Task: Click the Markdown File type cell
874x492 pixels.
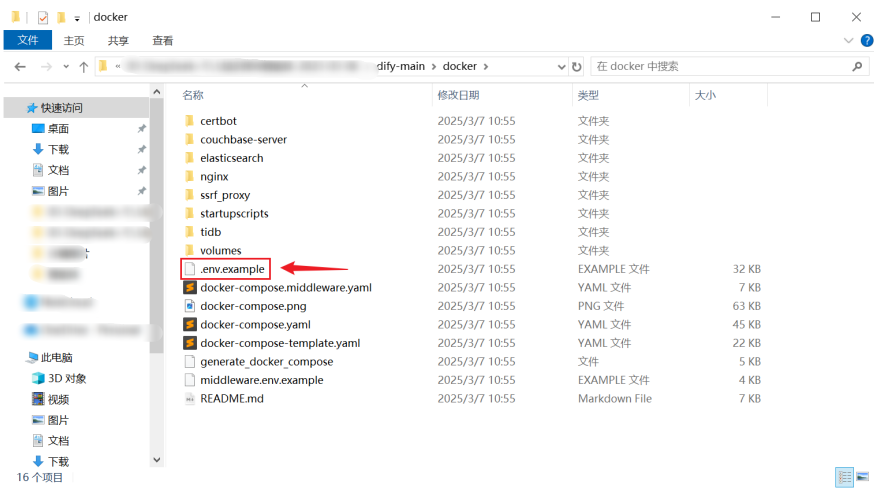Action: [615, 398]
